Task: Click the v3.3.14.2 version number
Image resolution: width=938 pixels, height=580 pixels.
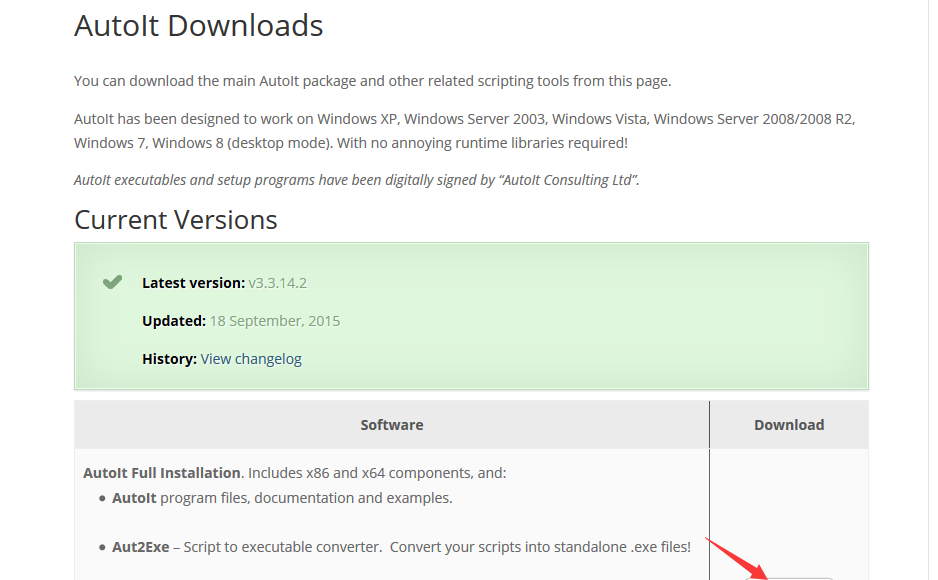Action: point(278,283)
